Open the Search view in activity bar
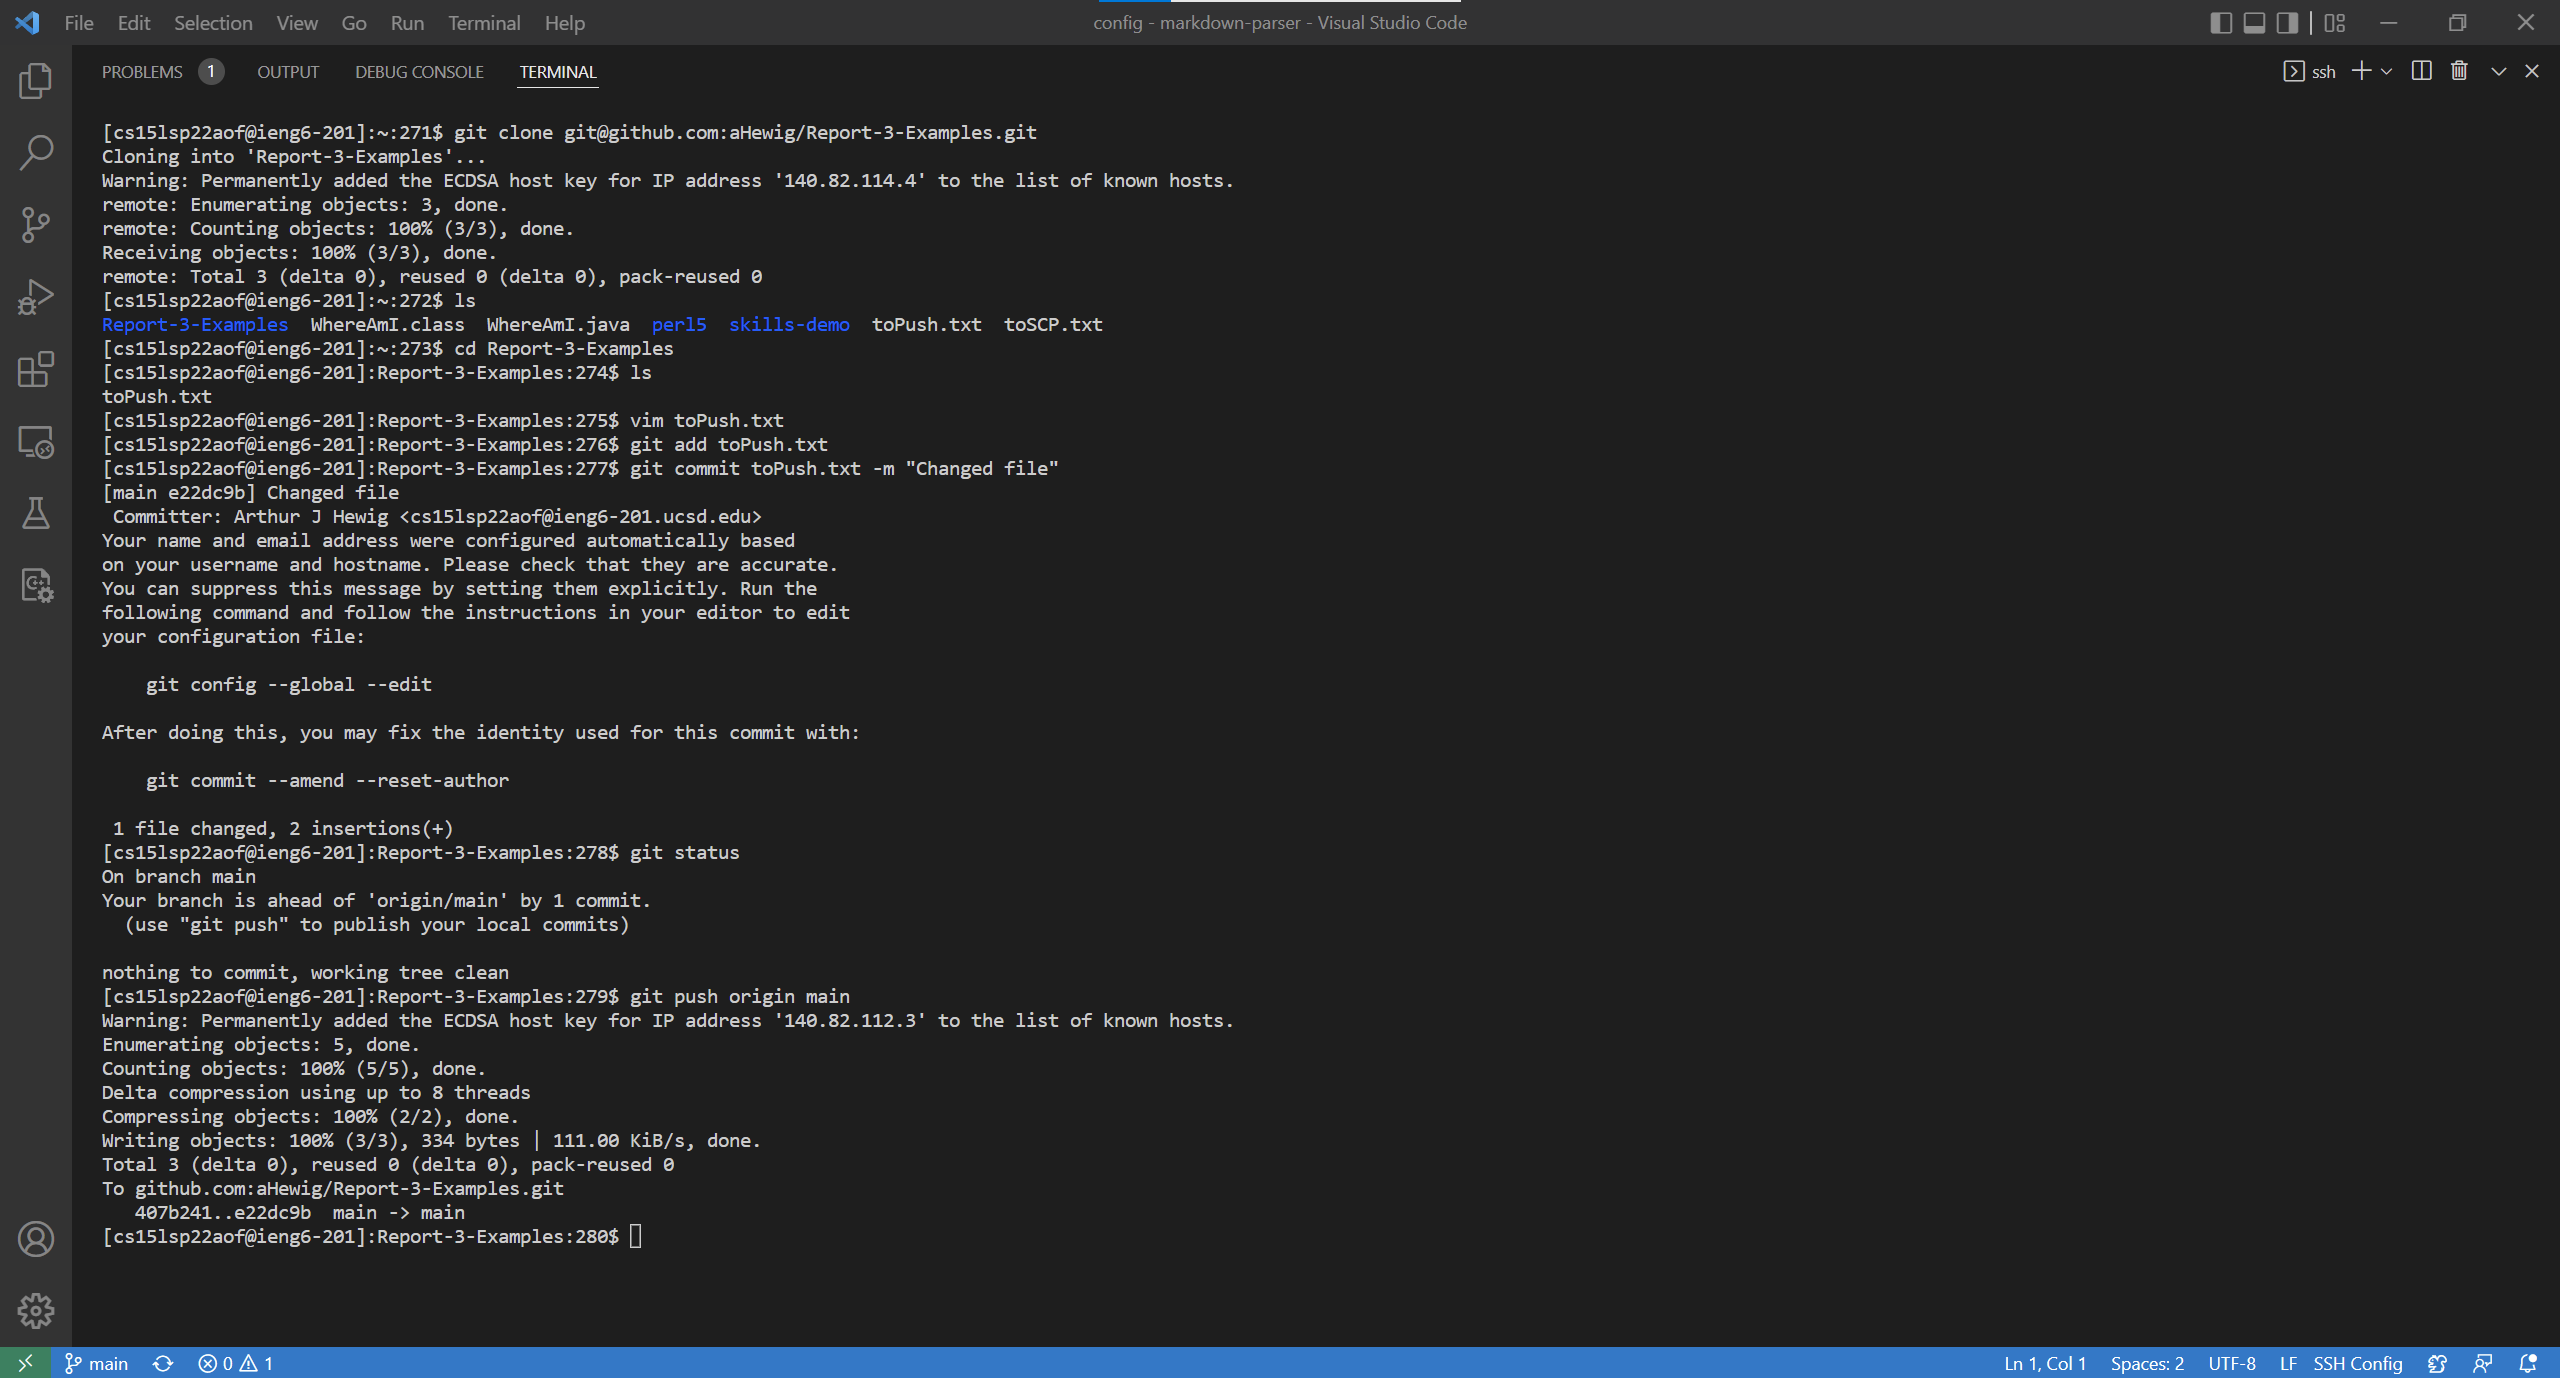 pyautogui.click(x=35, y=153)
